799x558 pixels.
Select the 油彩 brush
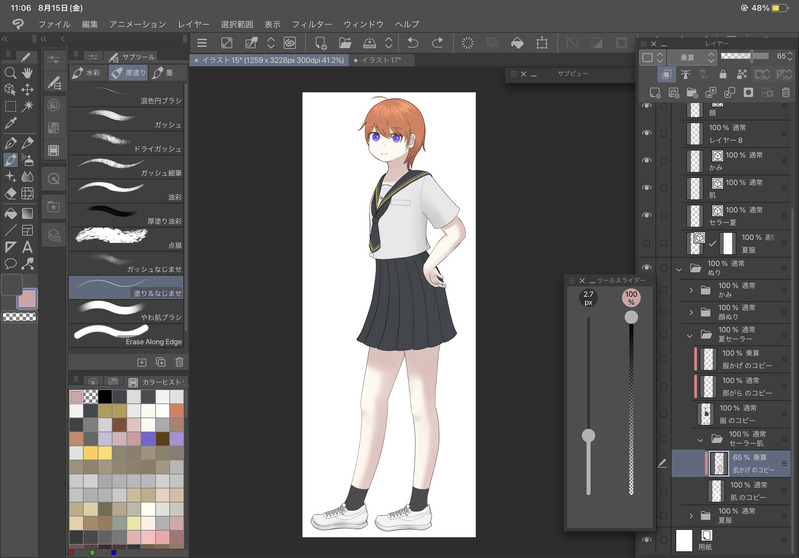(126, 189)
